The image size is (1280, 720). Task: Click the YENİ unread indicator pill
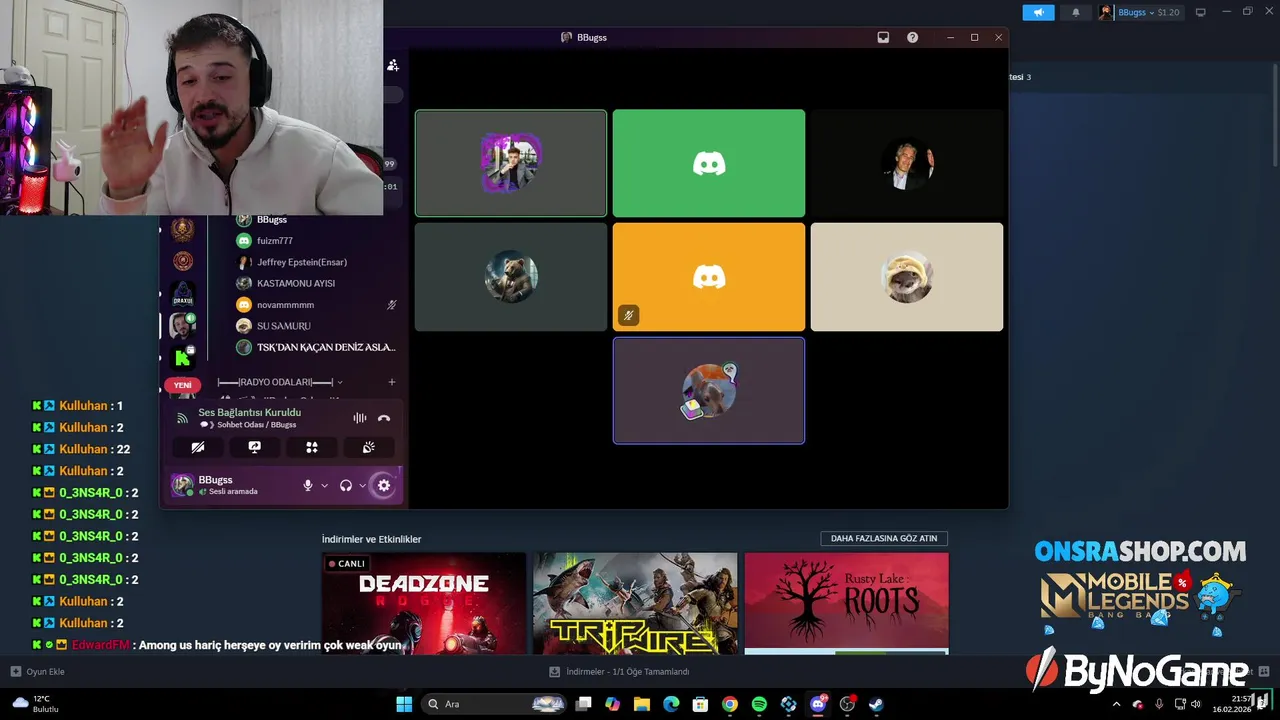click(x=183, y=385)
